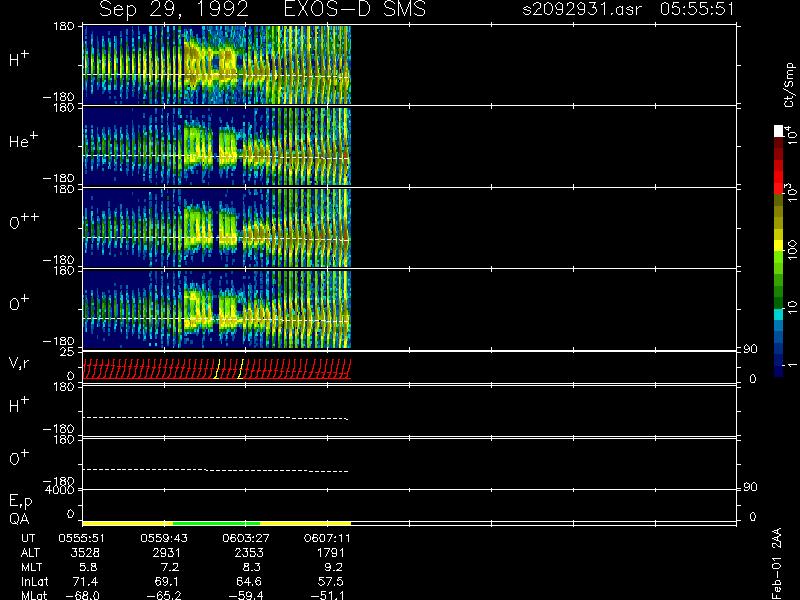This screenshot has height=600, width=800.
Task: Click the "O++" panel label
Action: [24, 221]
